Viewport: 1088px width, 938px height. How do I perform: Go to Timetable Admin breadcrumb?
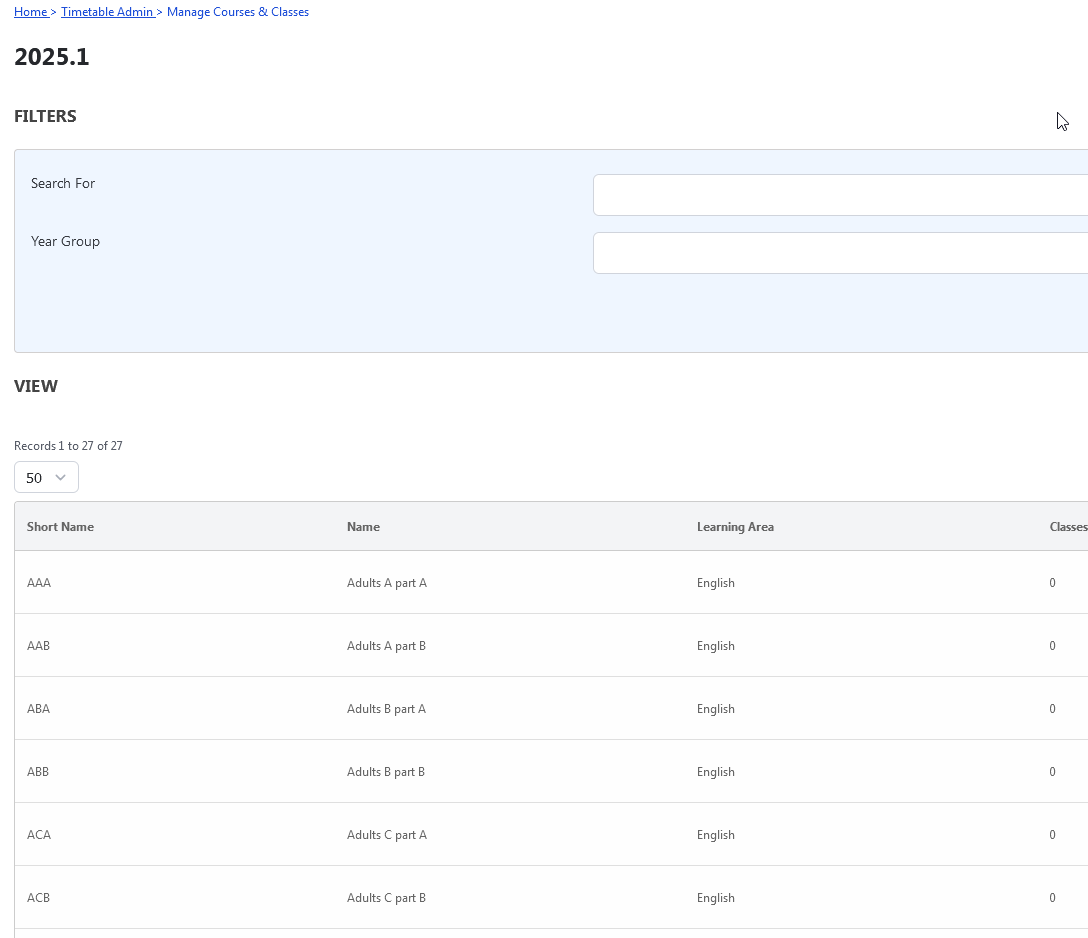click(107, 12)
